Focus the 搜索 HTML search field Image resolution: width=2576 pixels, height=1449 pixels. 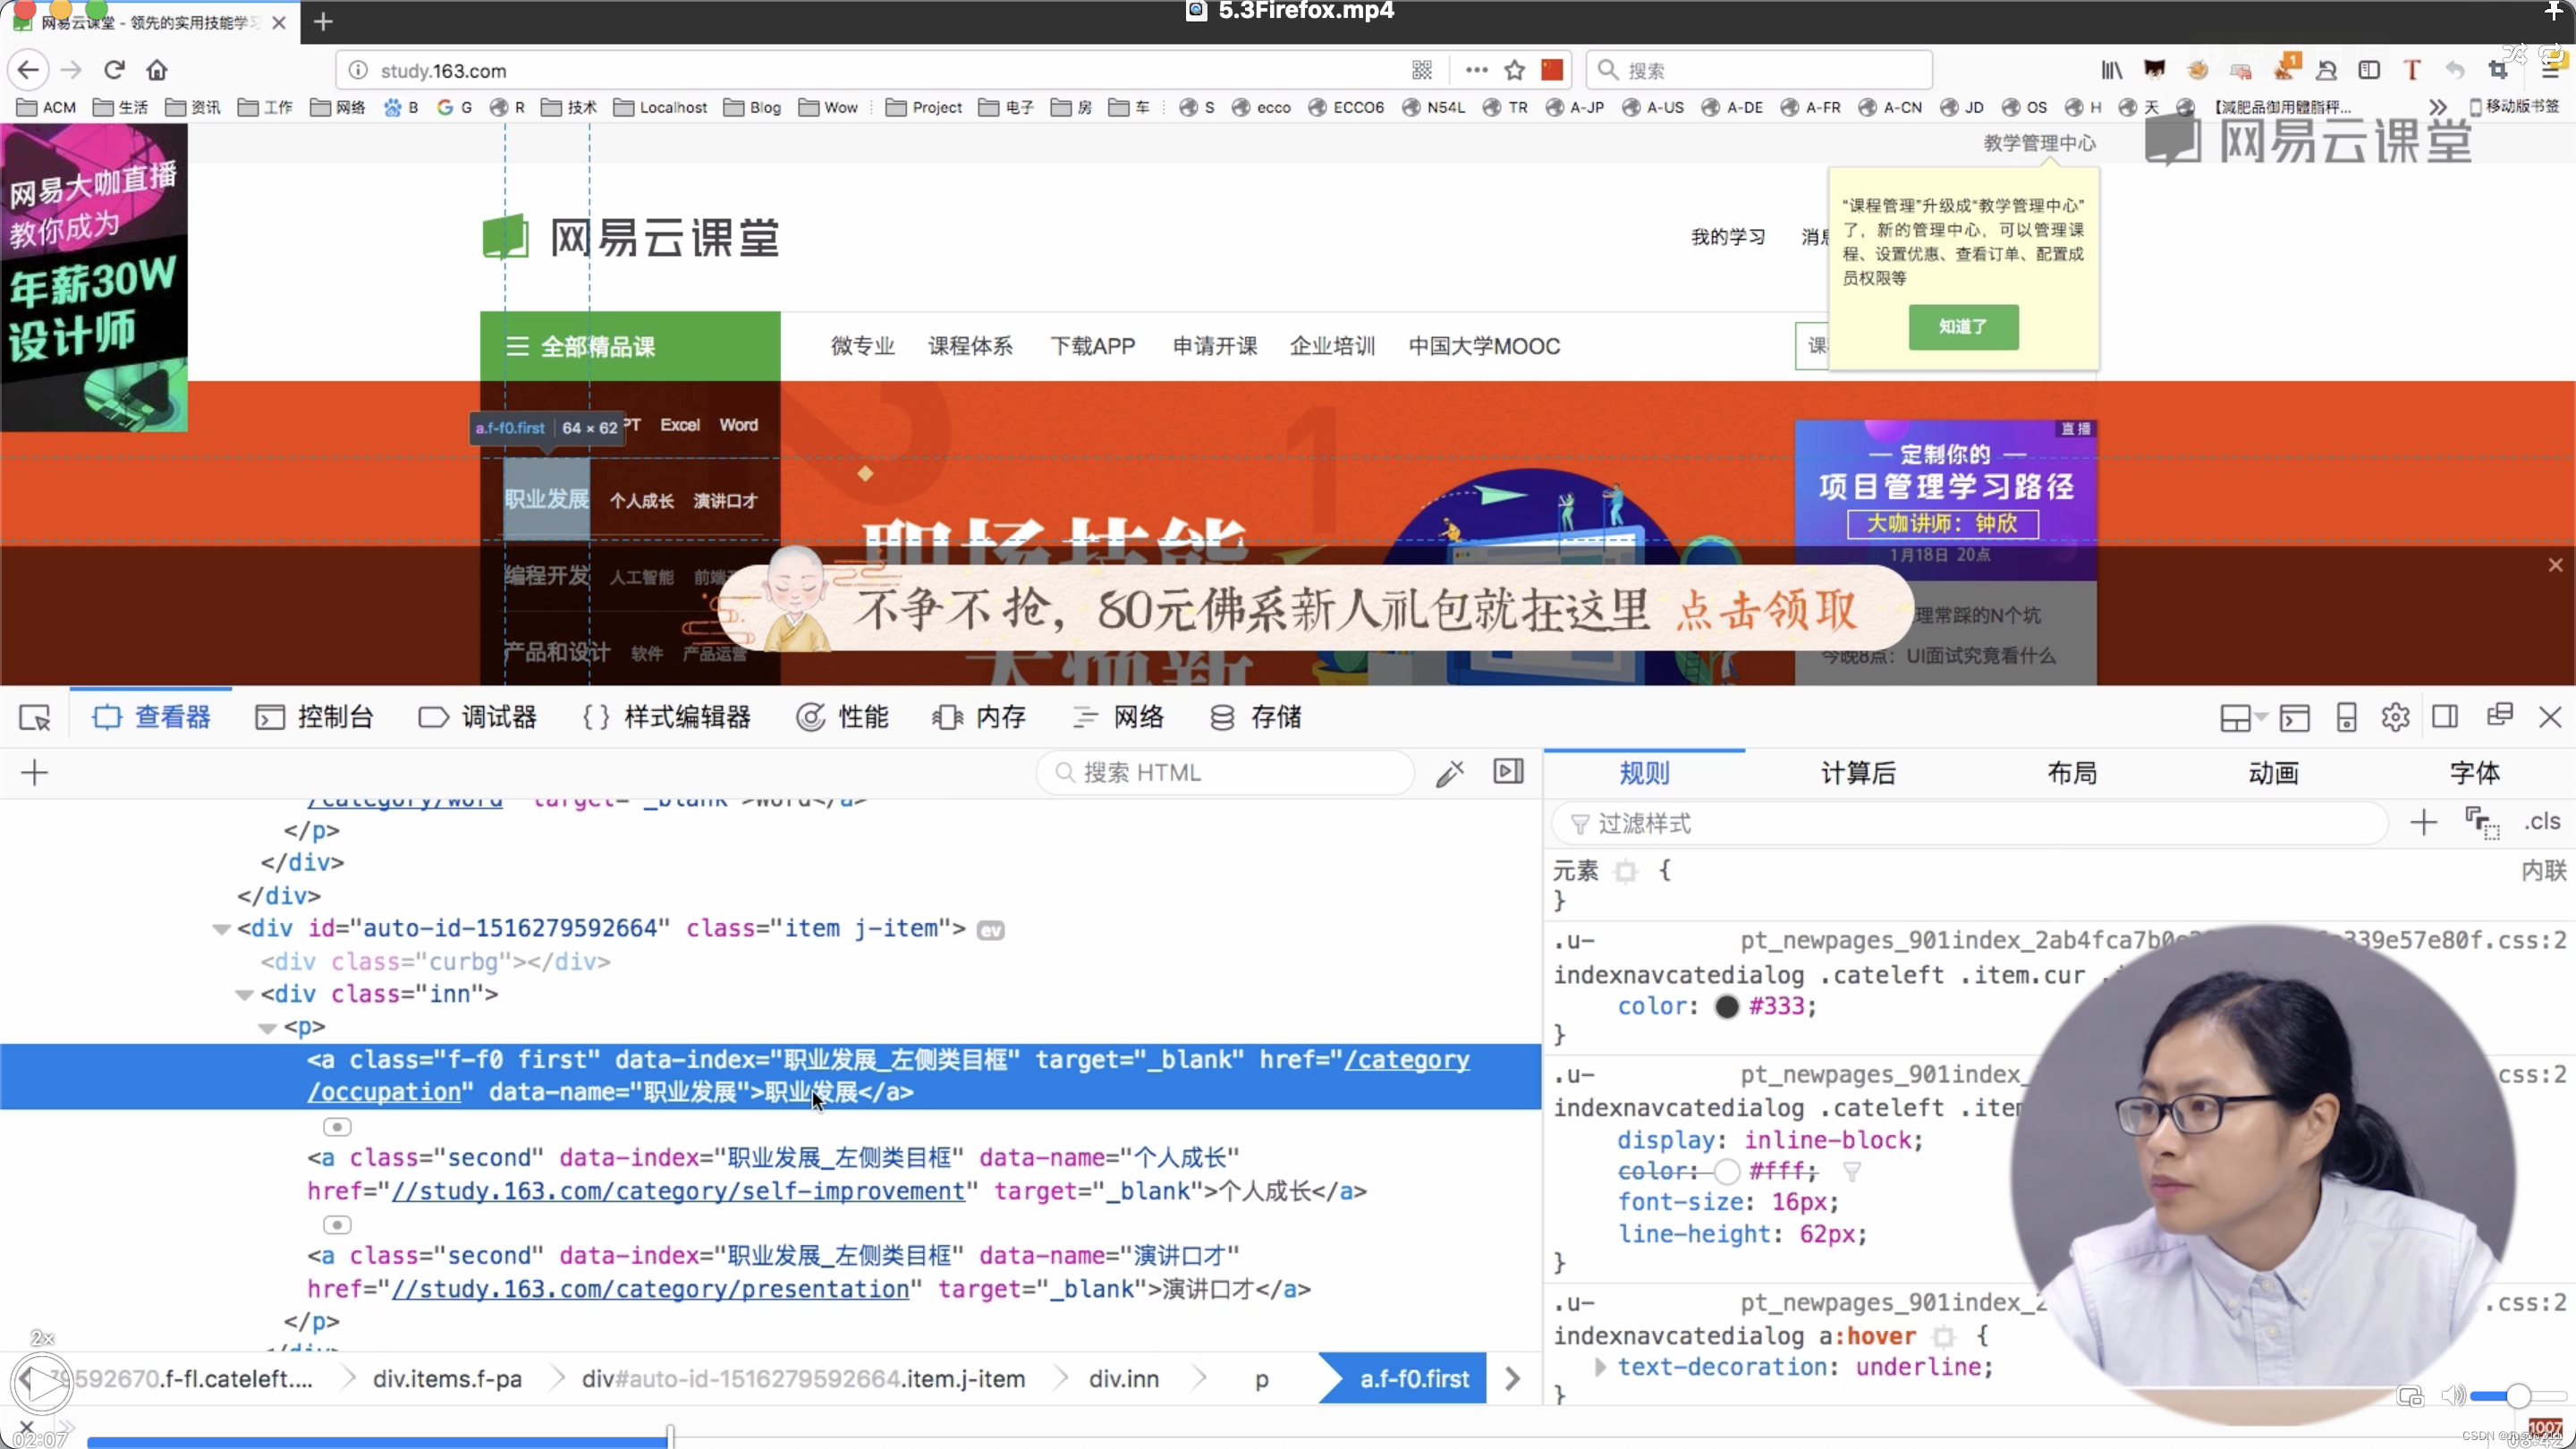point(1225,772)
